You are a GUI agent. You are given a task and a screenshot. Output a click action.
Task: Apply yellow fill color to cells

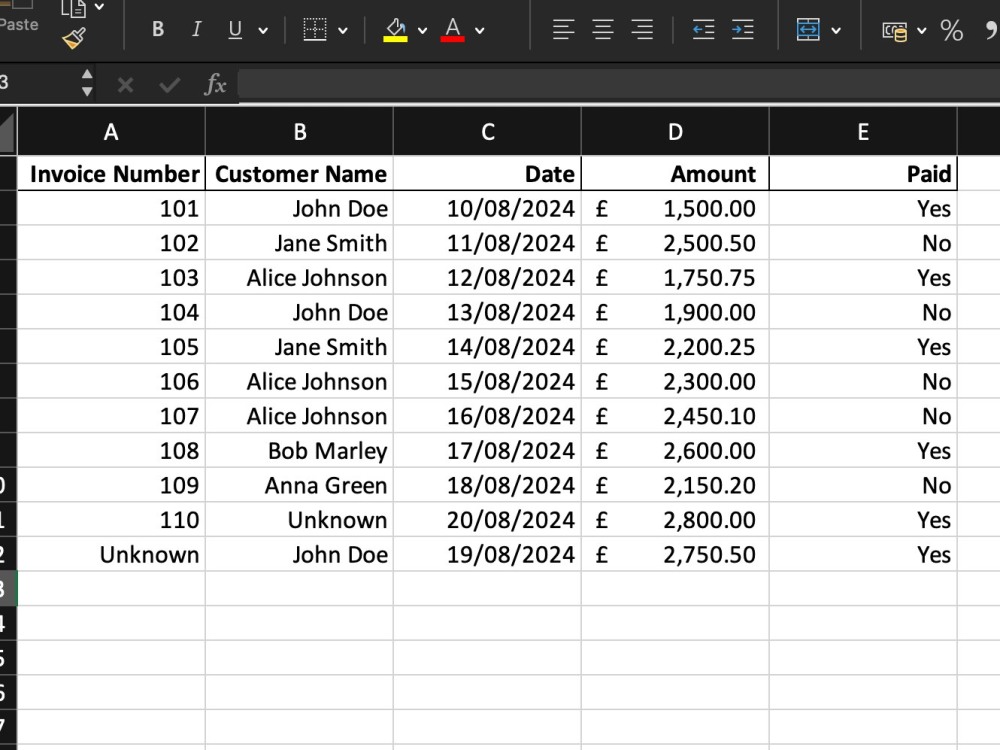click(x=394, y=29)
